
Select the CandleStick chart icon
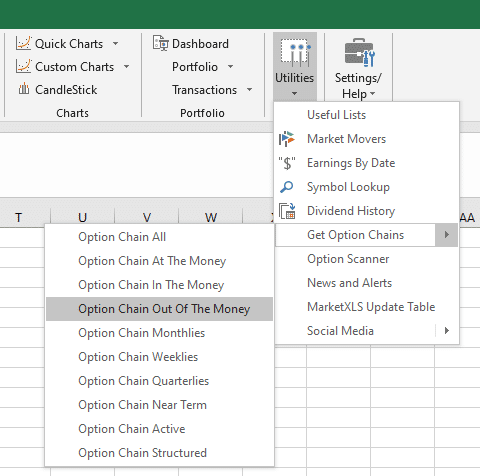[24, 89]
